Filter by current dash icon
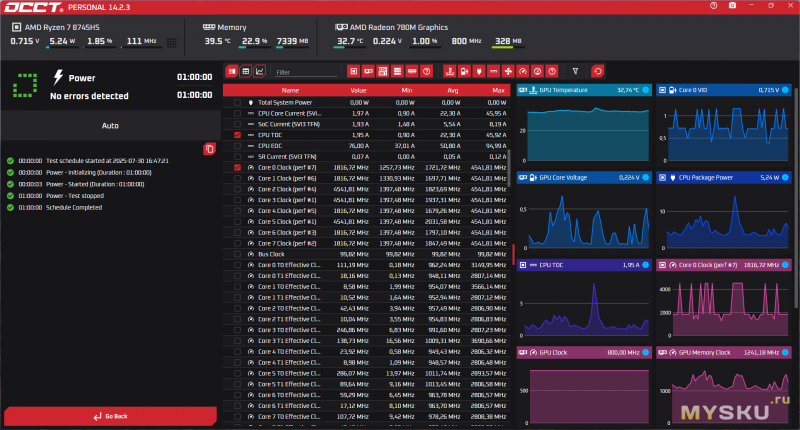This screenshot has width=800, height=430. 493,71
